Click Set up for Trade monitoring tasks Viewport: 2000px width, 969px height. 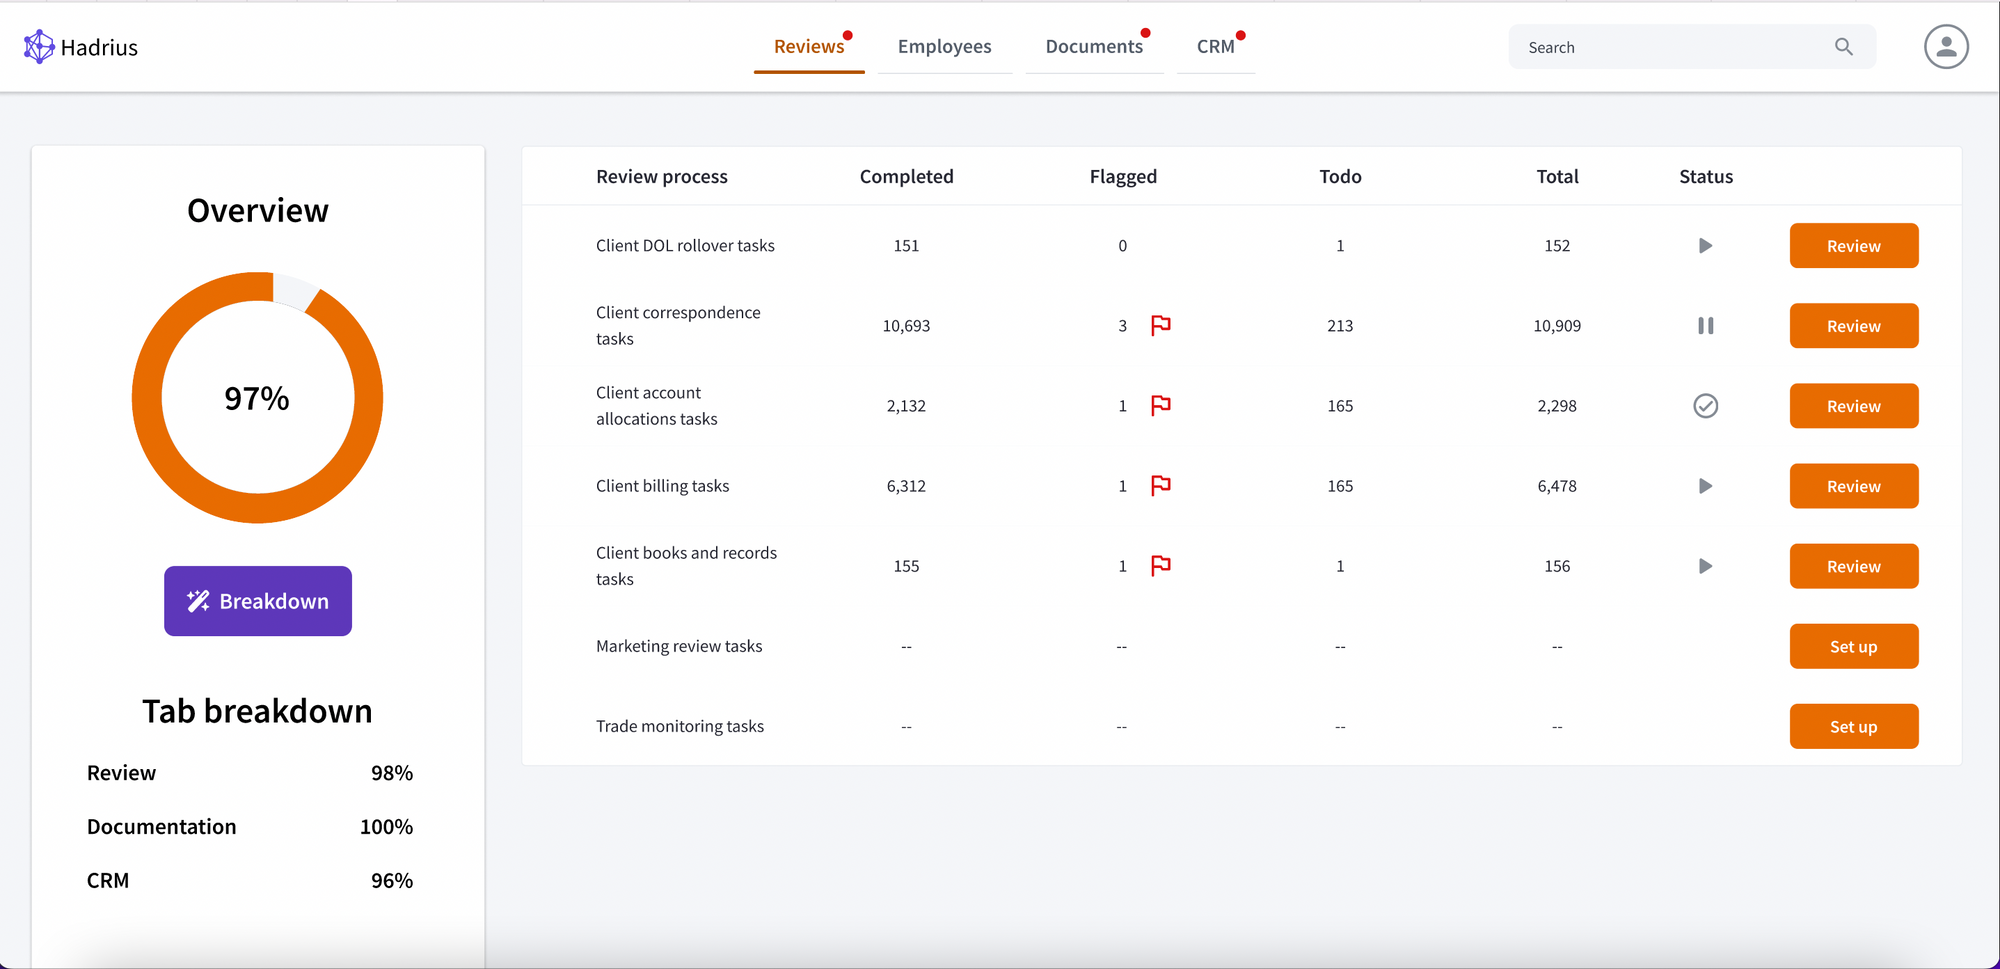click(x=1853, y=726)
